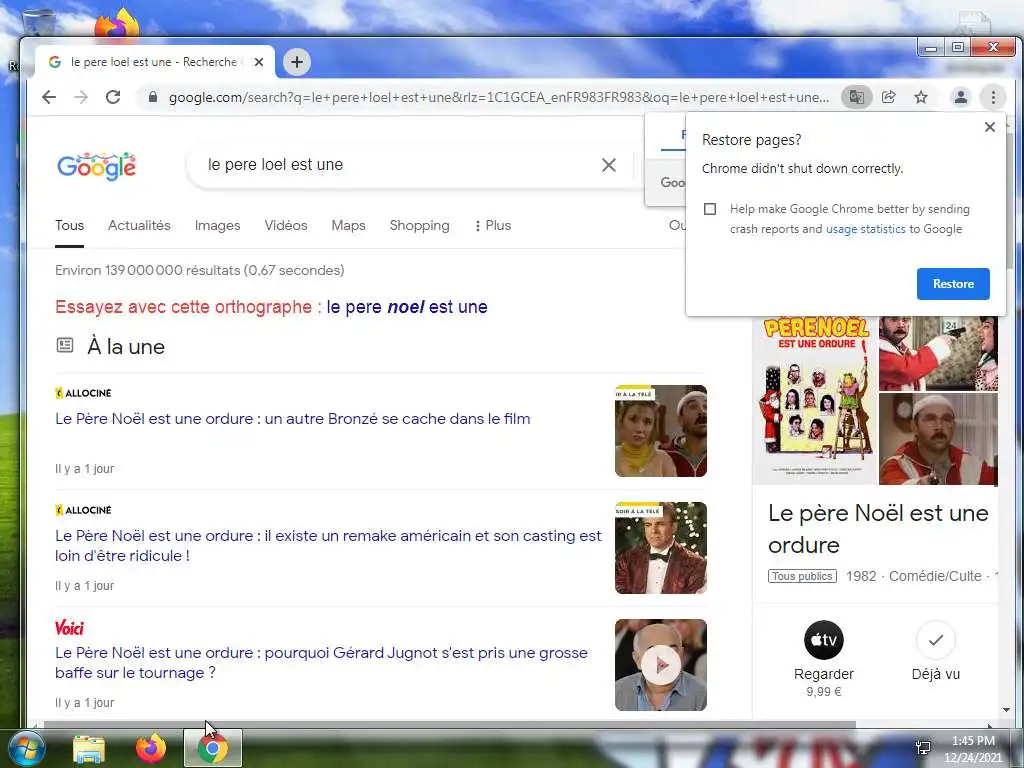Image resolution: width=1024 pixels, height=768 pixels.
Task: Open the Chrome three-dot menu
Action: click(993, 97)
